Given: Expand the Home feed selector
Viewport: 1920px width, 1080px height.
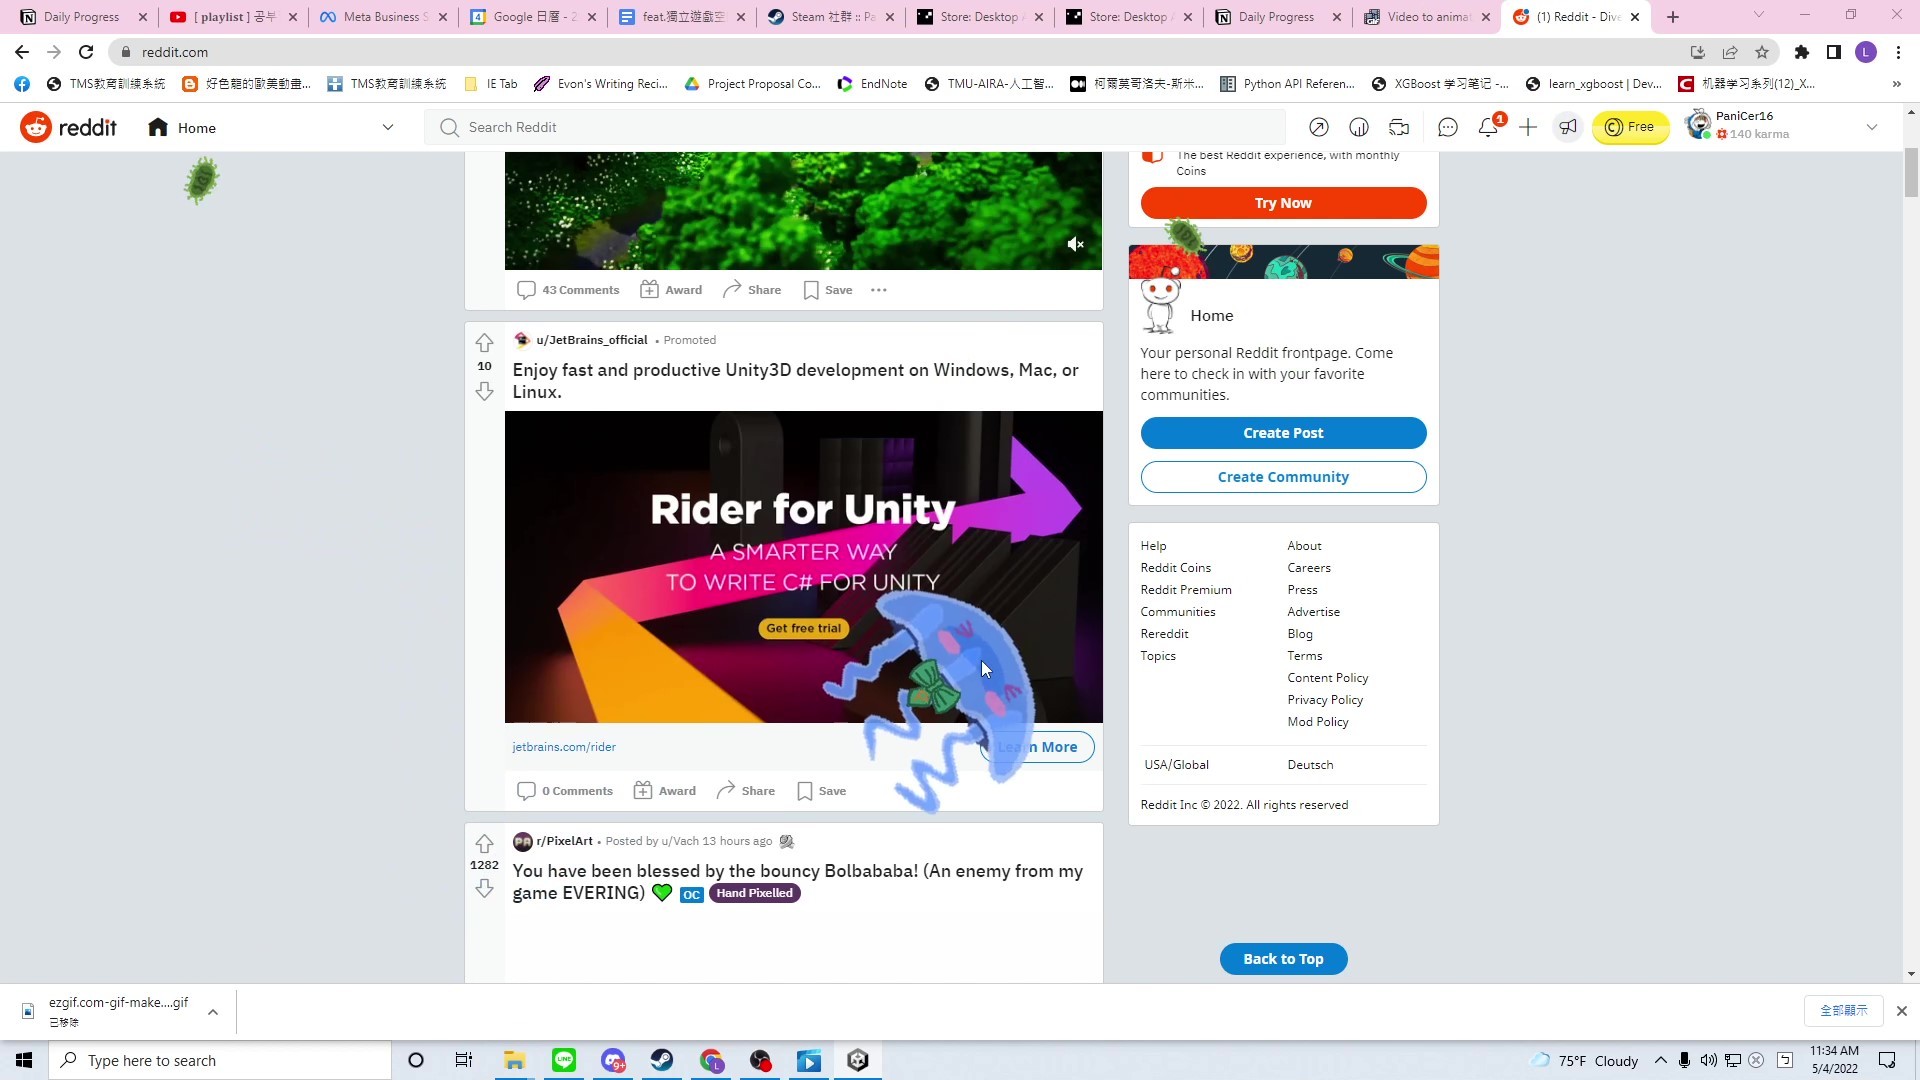Looking at the screenshot, I should pyautogui.click(x=388, y=127).
